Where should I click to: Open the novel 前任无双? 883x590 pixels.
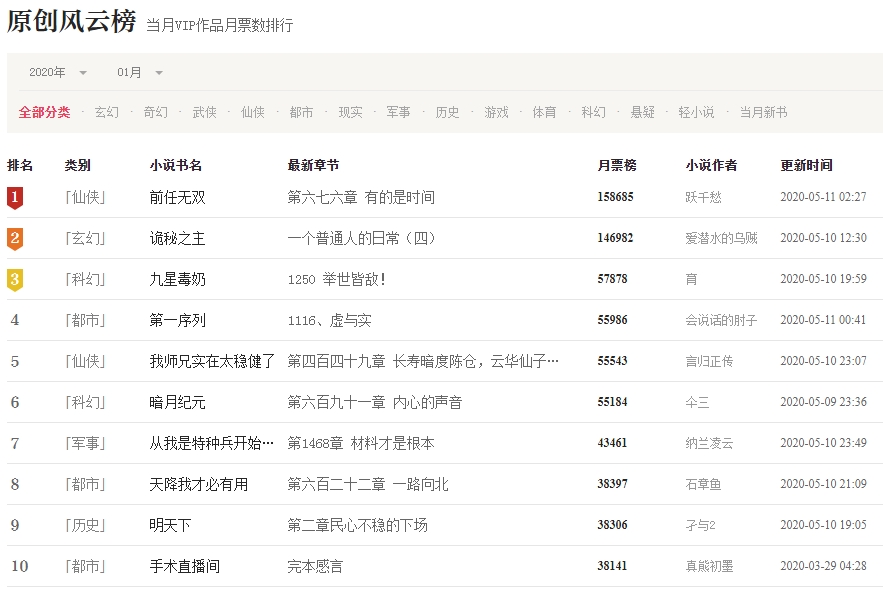click(x=177, y=198)
